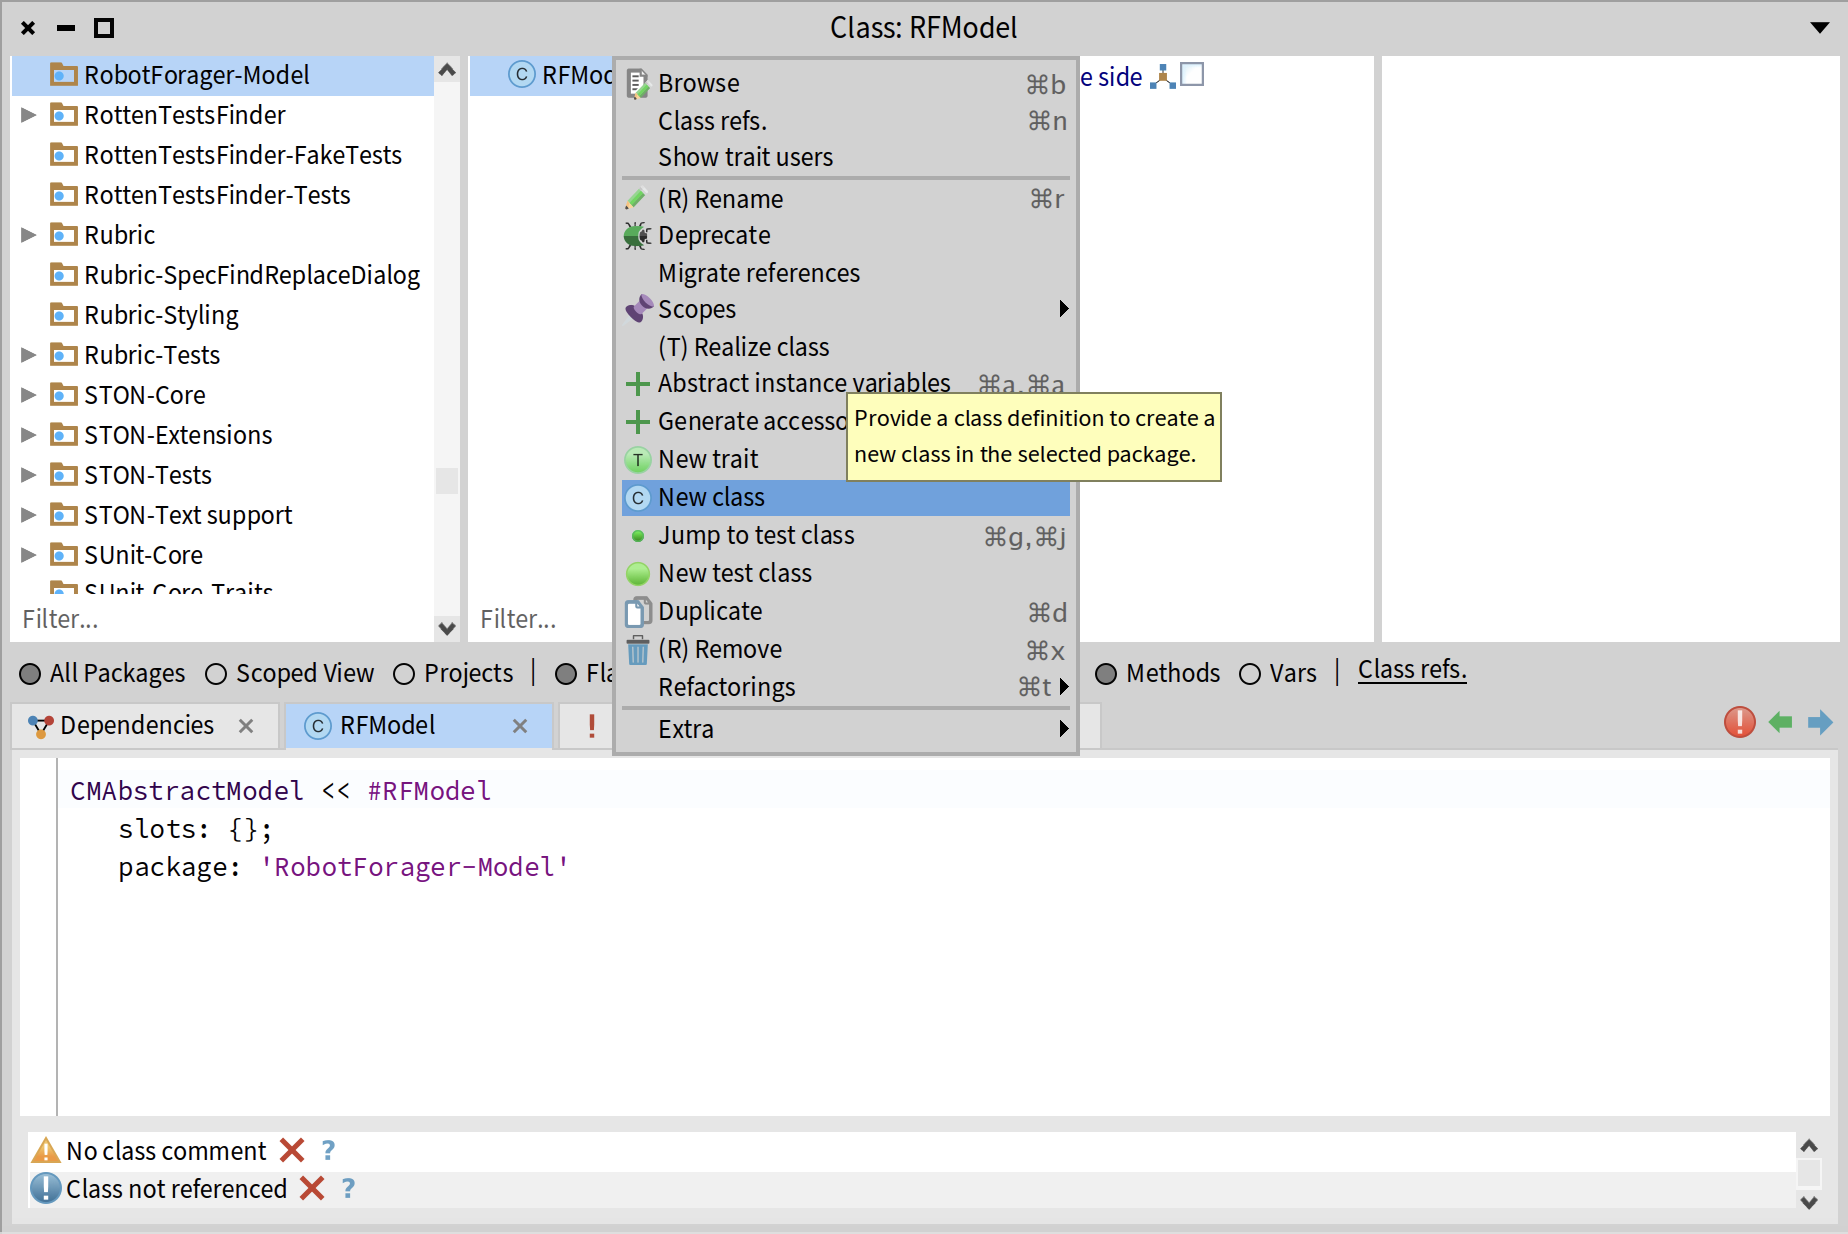This screenshot has width=1848, height=1234.
Task: Select the Scoped View radio button
Action: click(x=216, y=674)
